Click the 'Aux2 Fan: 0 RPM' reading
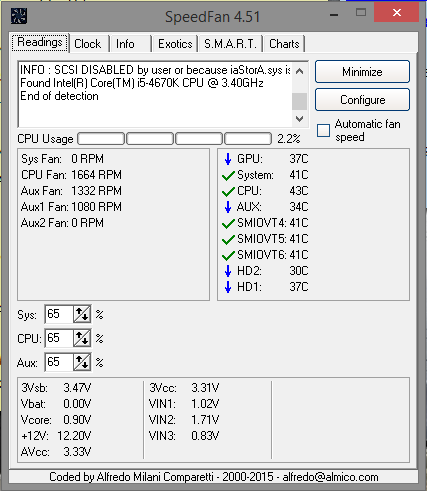 [x=62, y=223]
